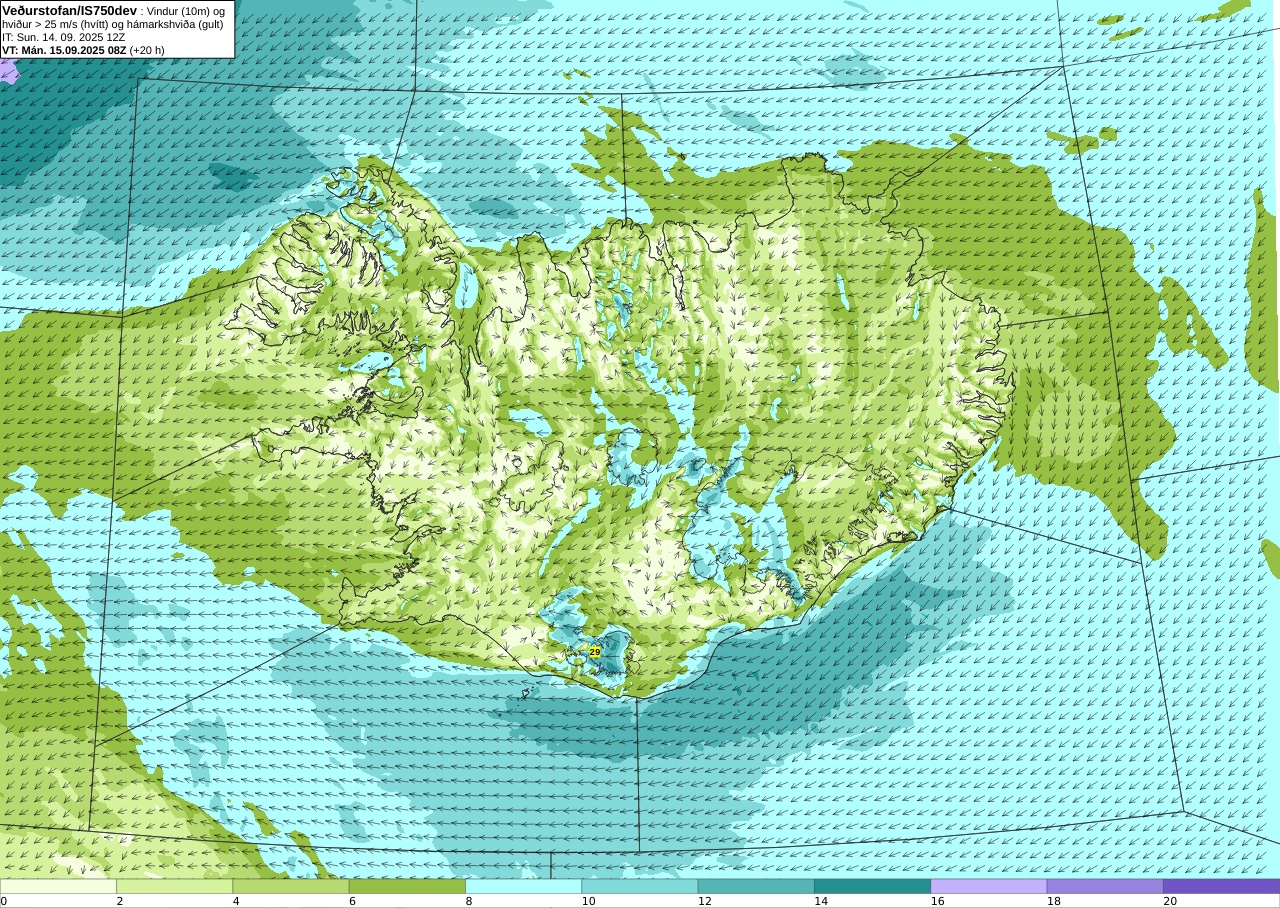
Task: Click the legend label '20'
Action: [x=1170, y=901]
